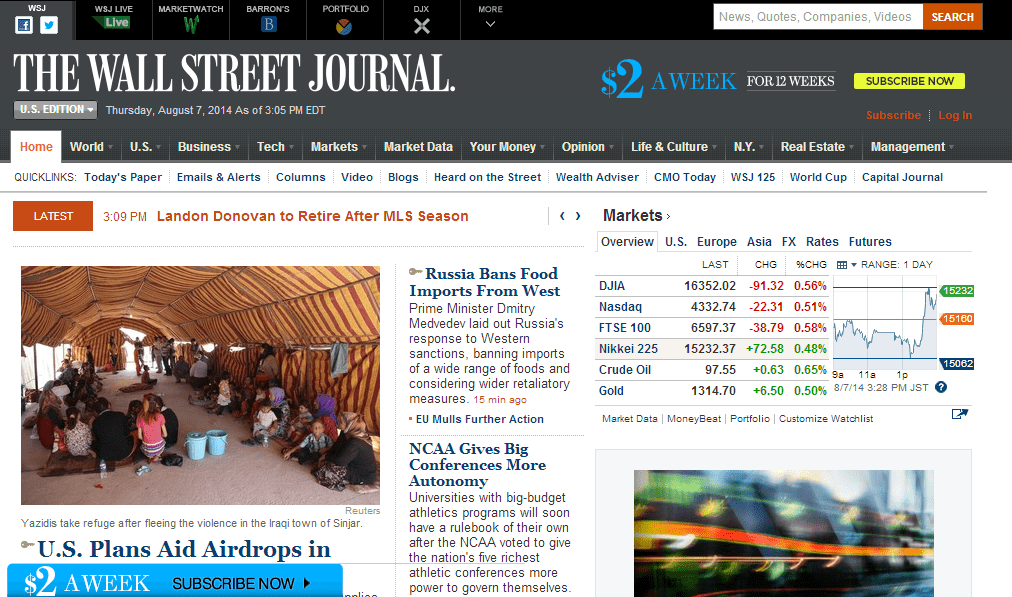This screenshot has height=597, width=1012.
Task: Click the Nasdaq index name
Action: [x=620, y=307]
